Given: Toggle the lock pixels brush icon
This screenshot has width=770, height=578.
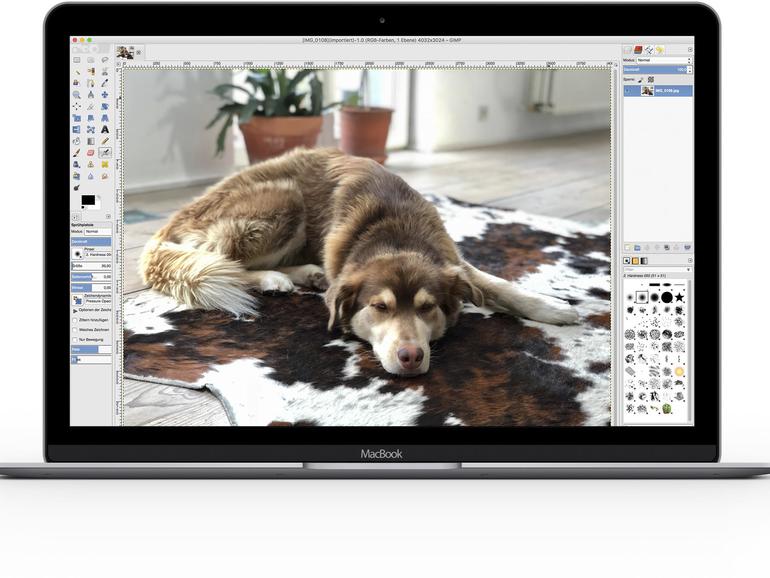Looking at the screenshot, I should point(640,81).
